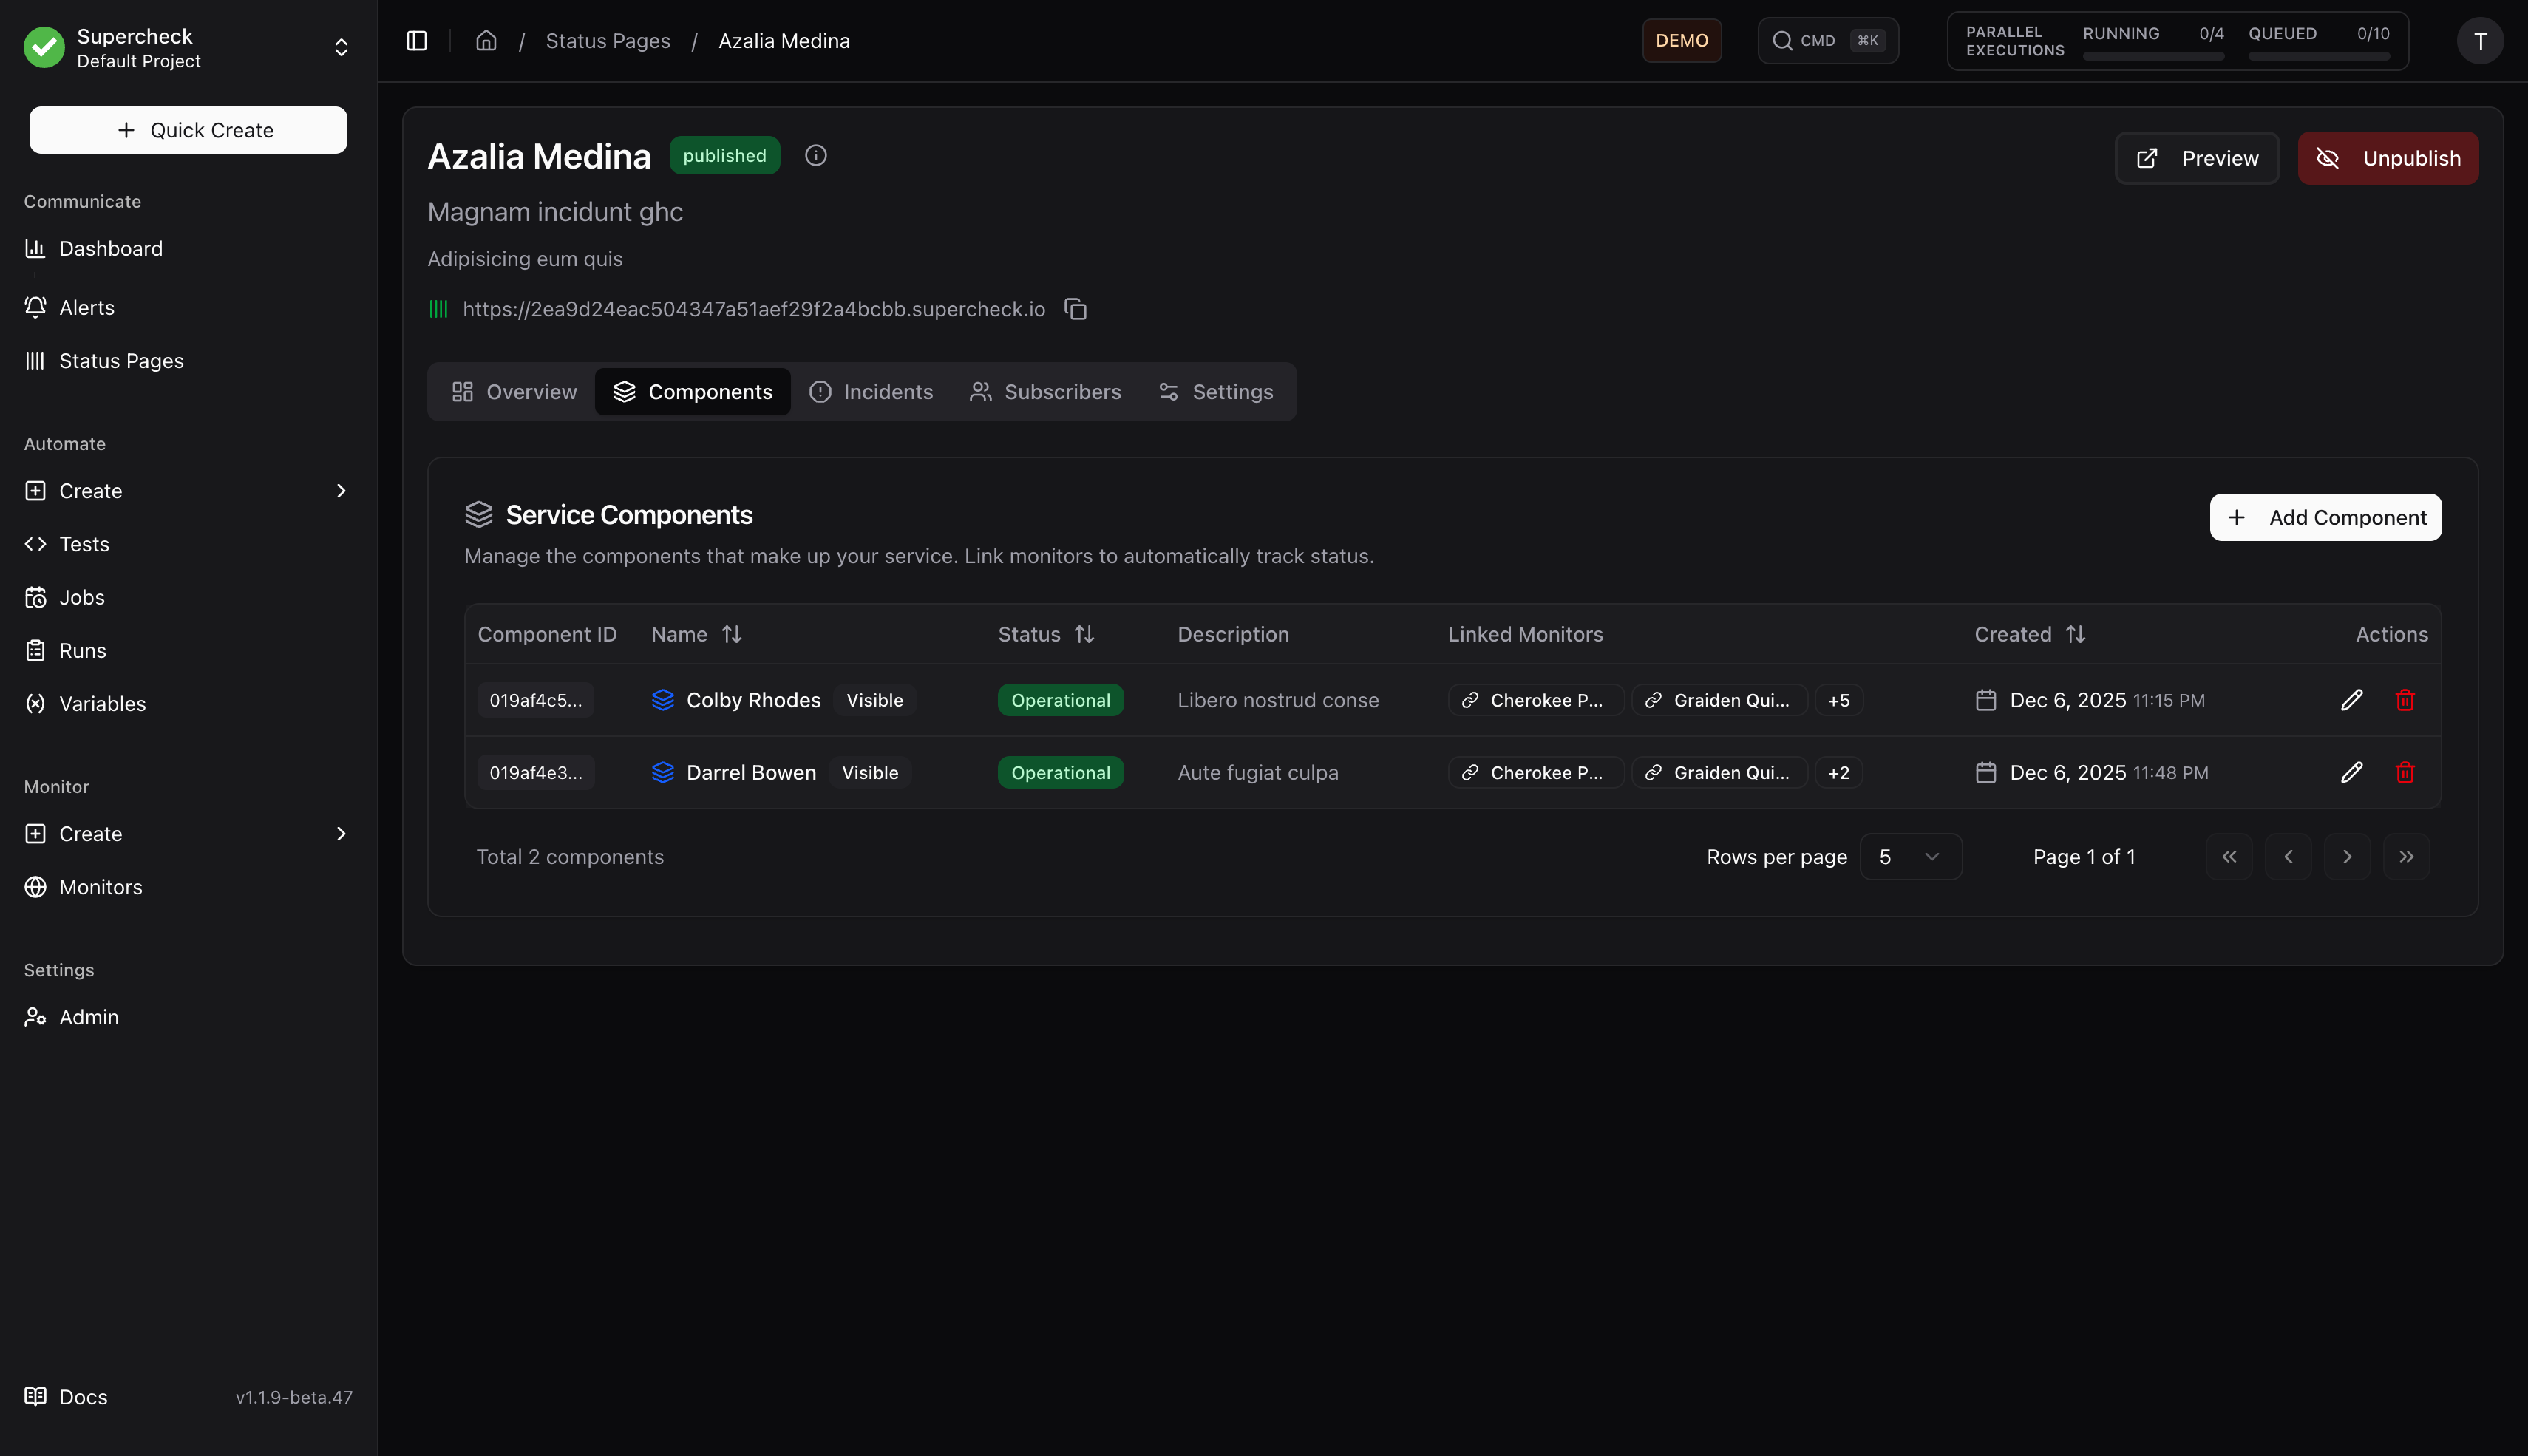Unpublish the Azalia Medina status page

pyautogui.click(x=2388, y=157)
